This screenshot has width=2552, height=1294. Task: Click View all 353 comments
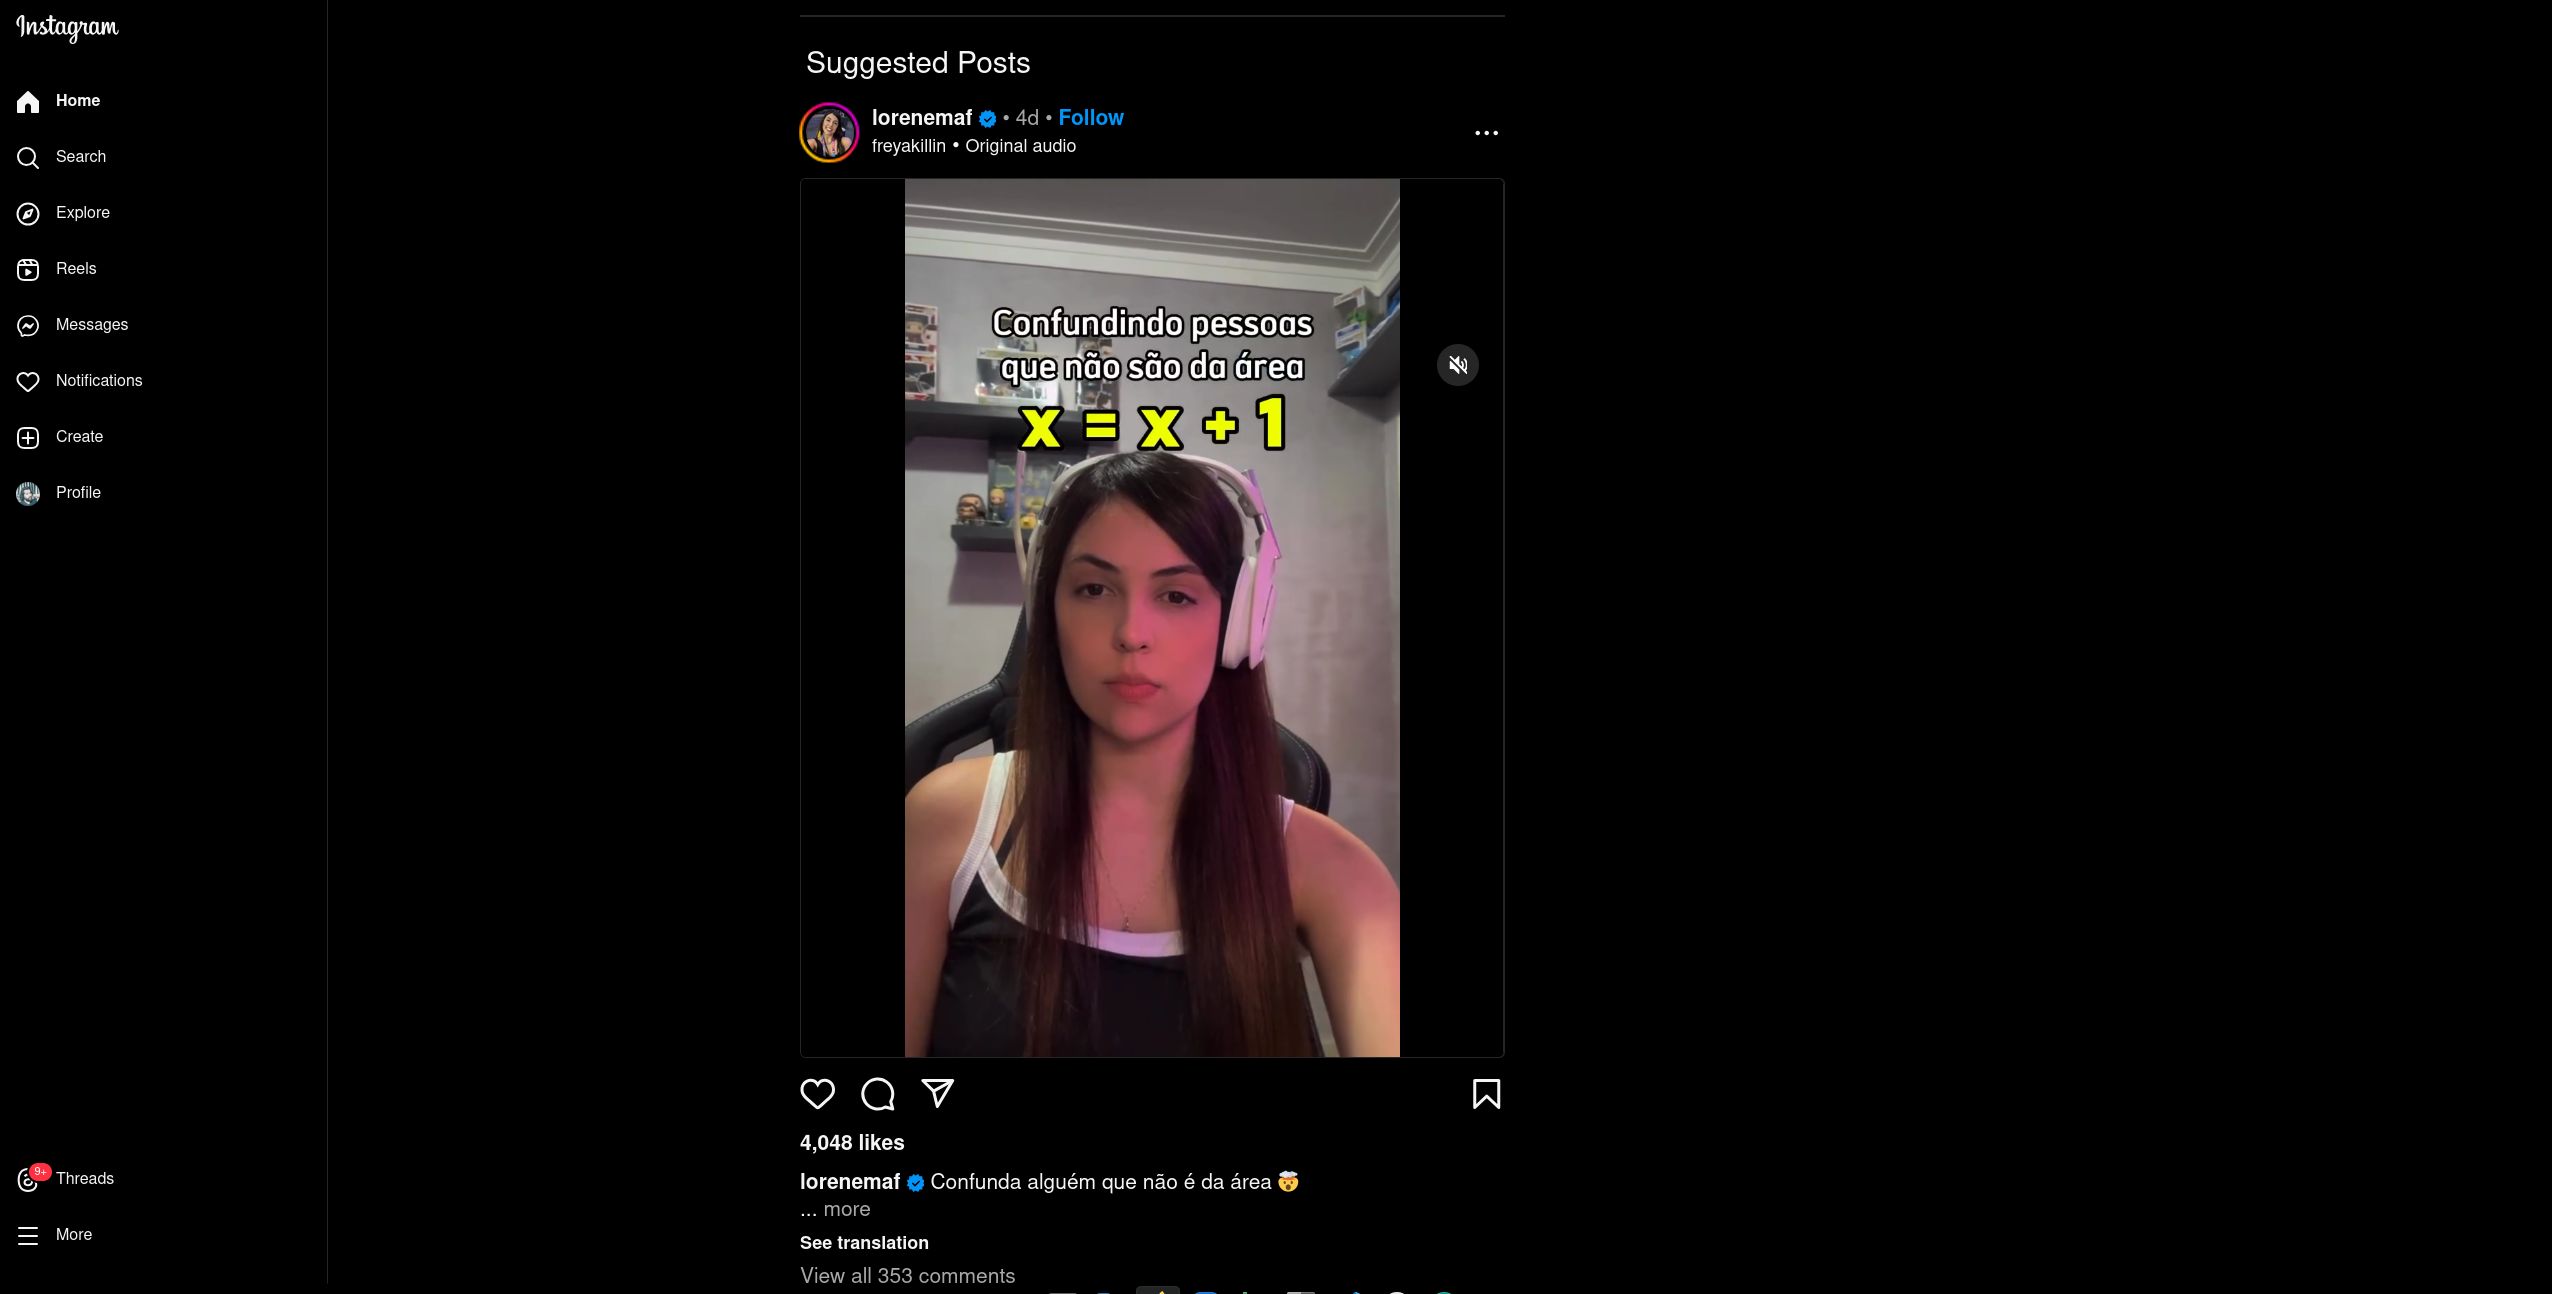pos(906,1276)
